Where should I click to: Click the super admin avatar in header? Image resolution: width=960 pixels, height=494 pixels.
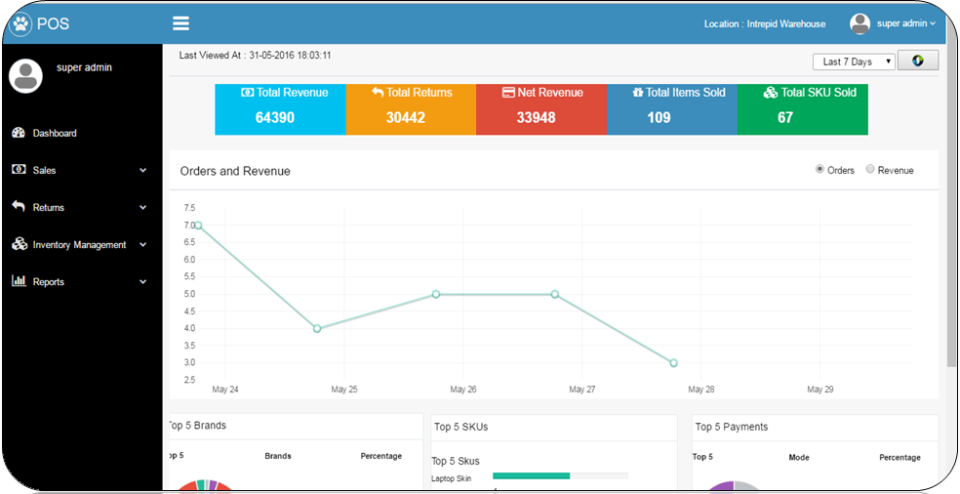point(860,24)
